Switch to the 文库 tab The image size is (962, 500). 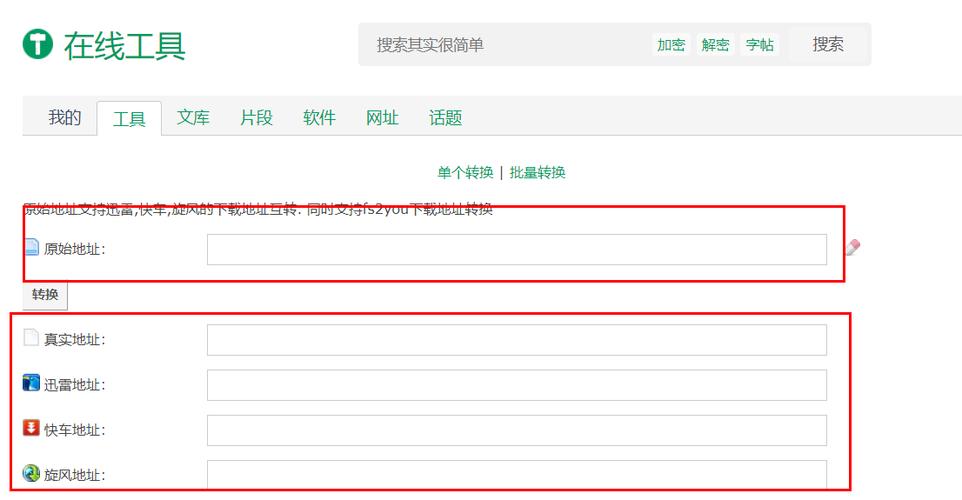[193, 117]
